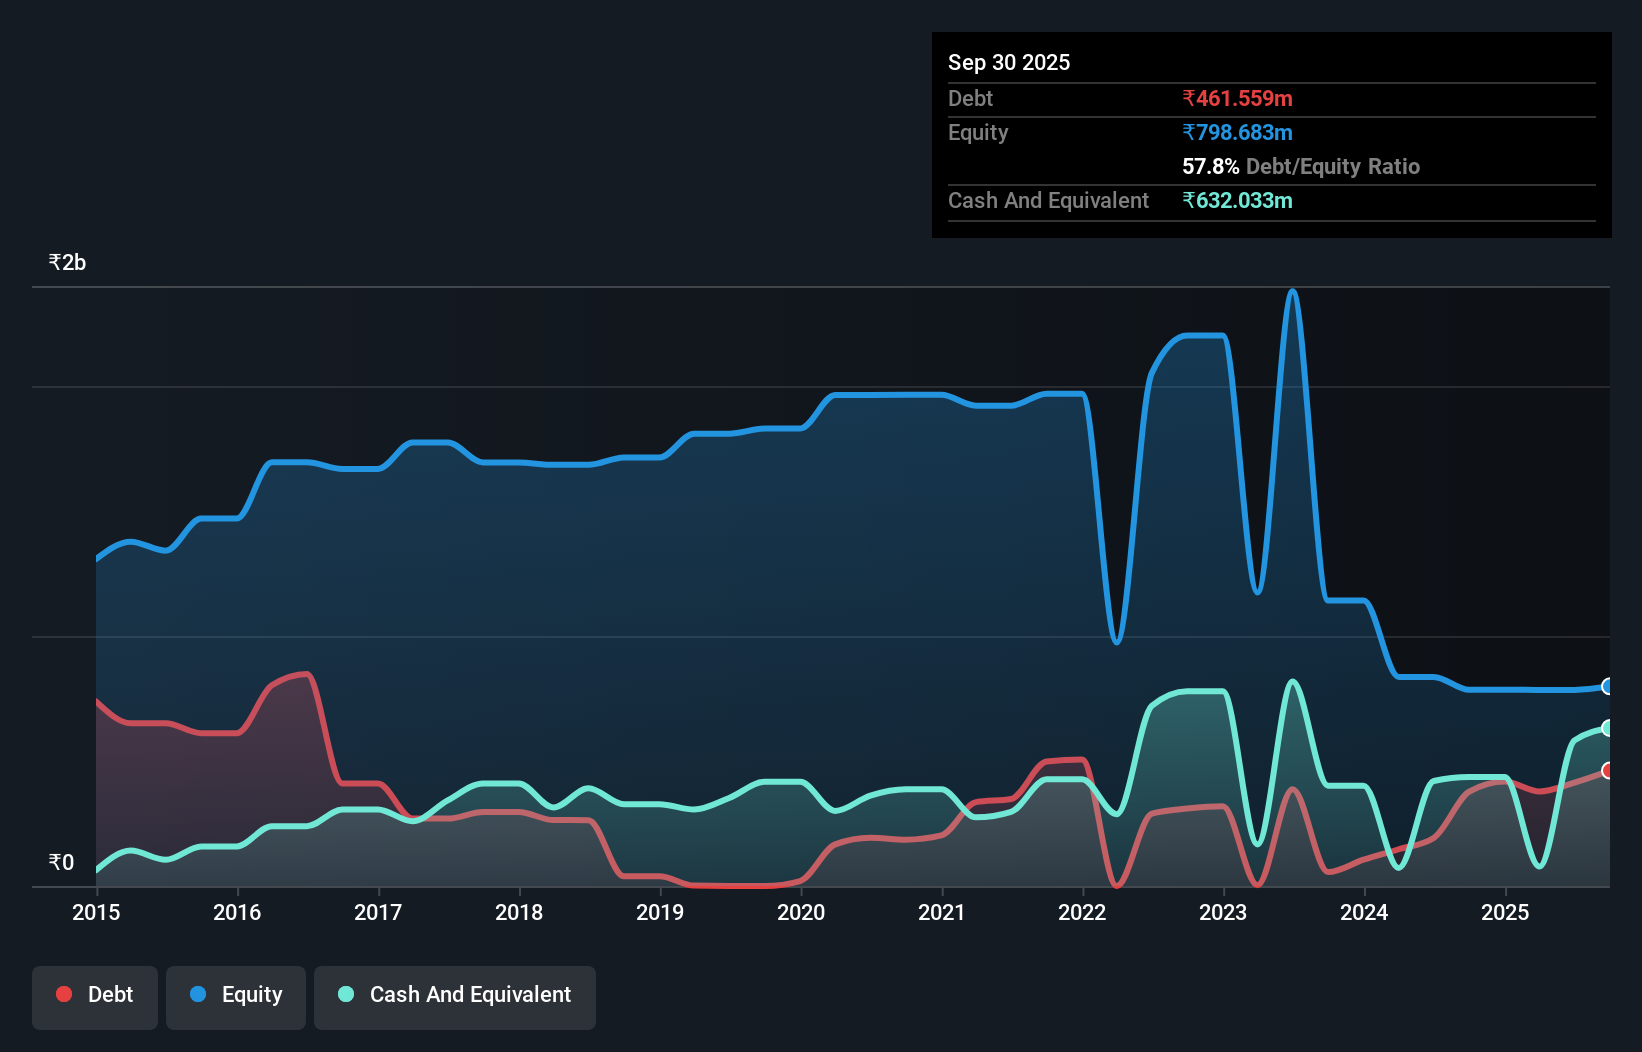Select the Equity line endpoint marker

1606,686
